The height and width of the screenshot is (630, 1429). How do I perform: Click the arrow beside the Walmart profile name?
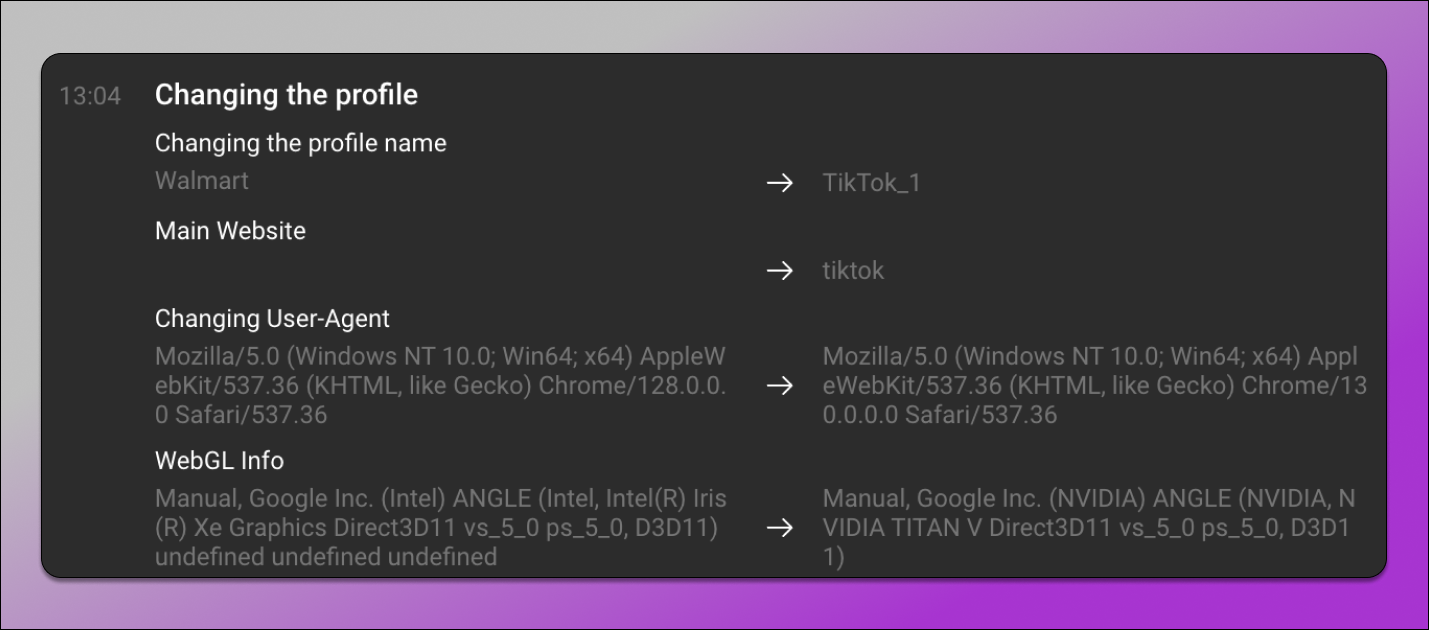tap(779, 183)
